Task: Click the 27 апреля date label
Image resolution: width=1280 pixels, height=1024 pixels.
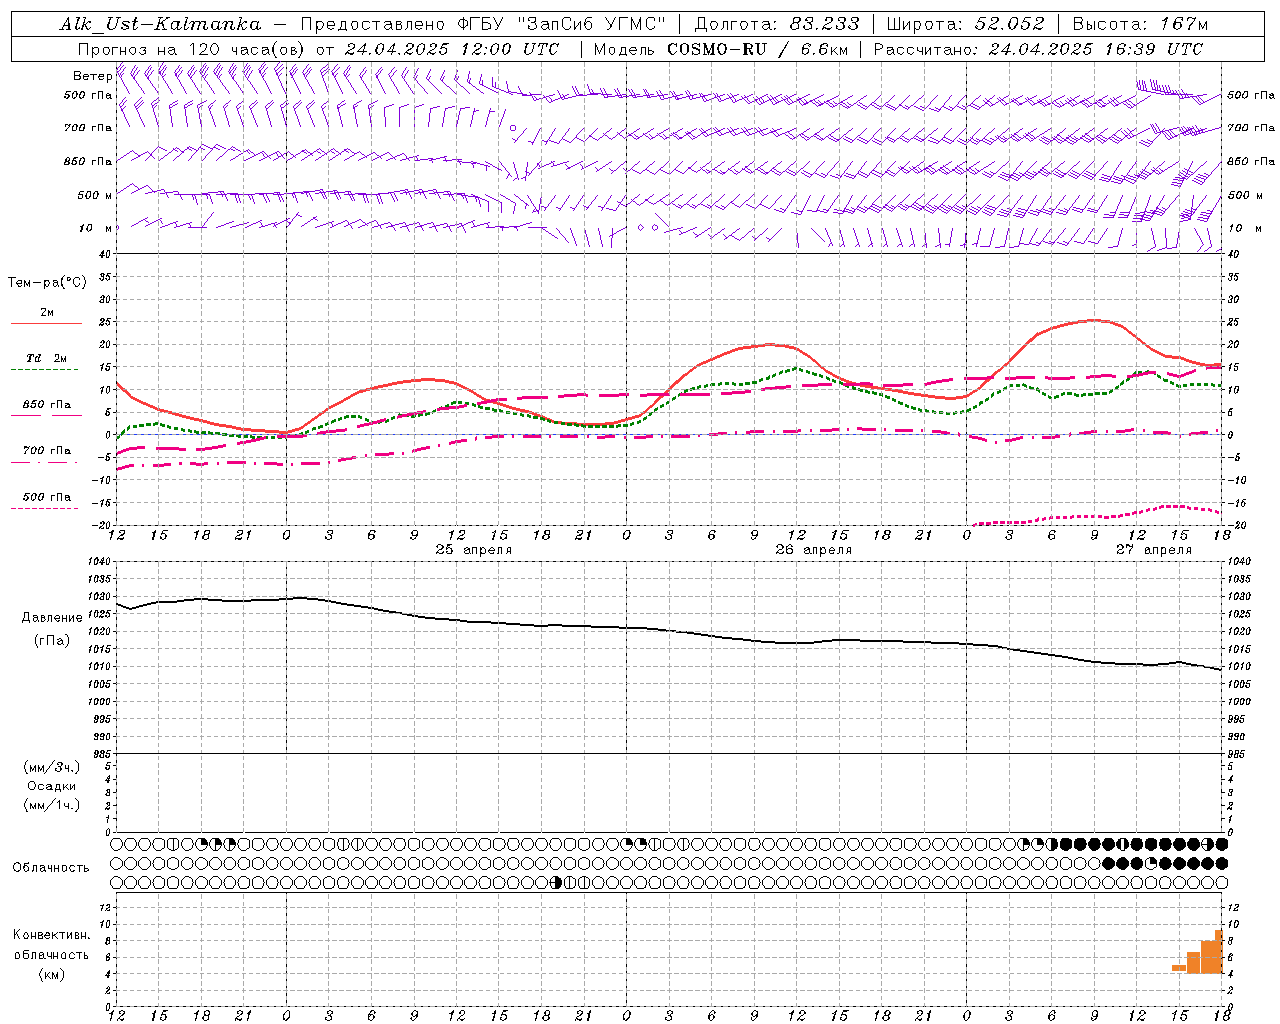Action: click(1154, 550)
